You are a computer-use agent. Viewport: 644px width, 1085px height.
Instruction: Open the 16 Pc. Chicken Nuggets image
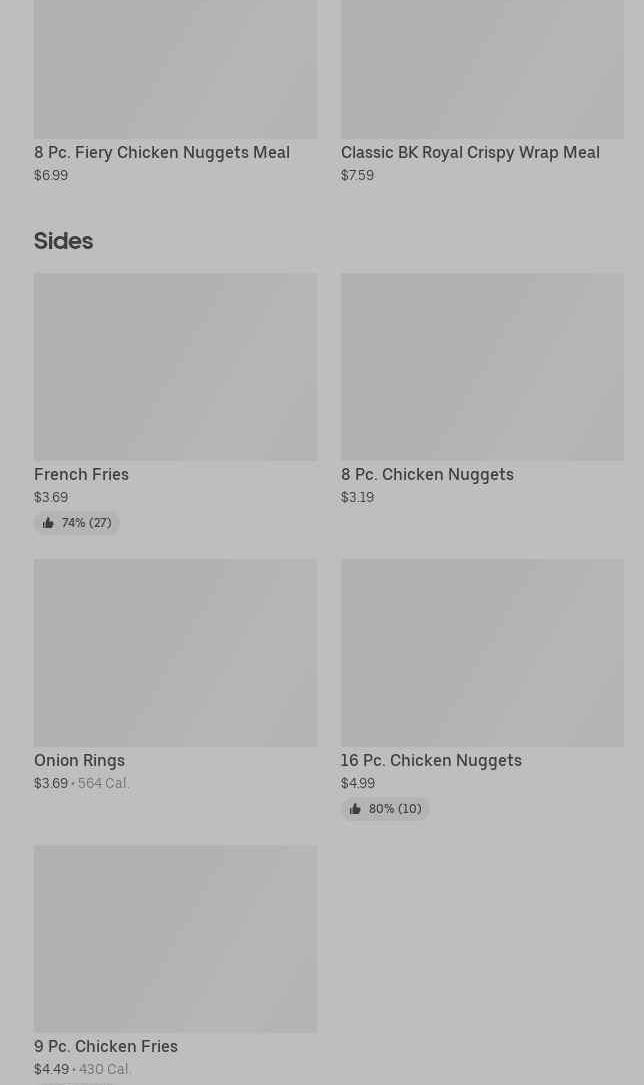click(482, 653)
